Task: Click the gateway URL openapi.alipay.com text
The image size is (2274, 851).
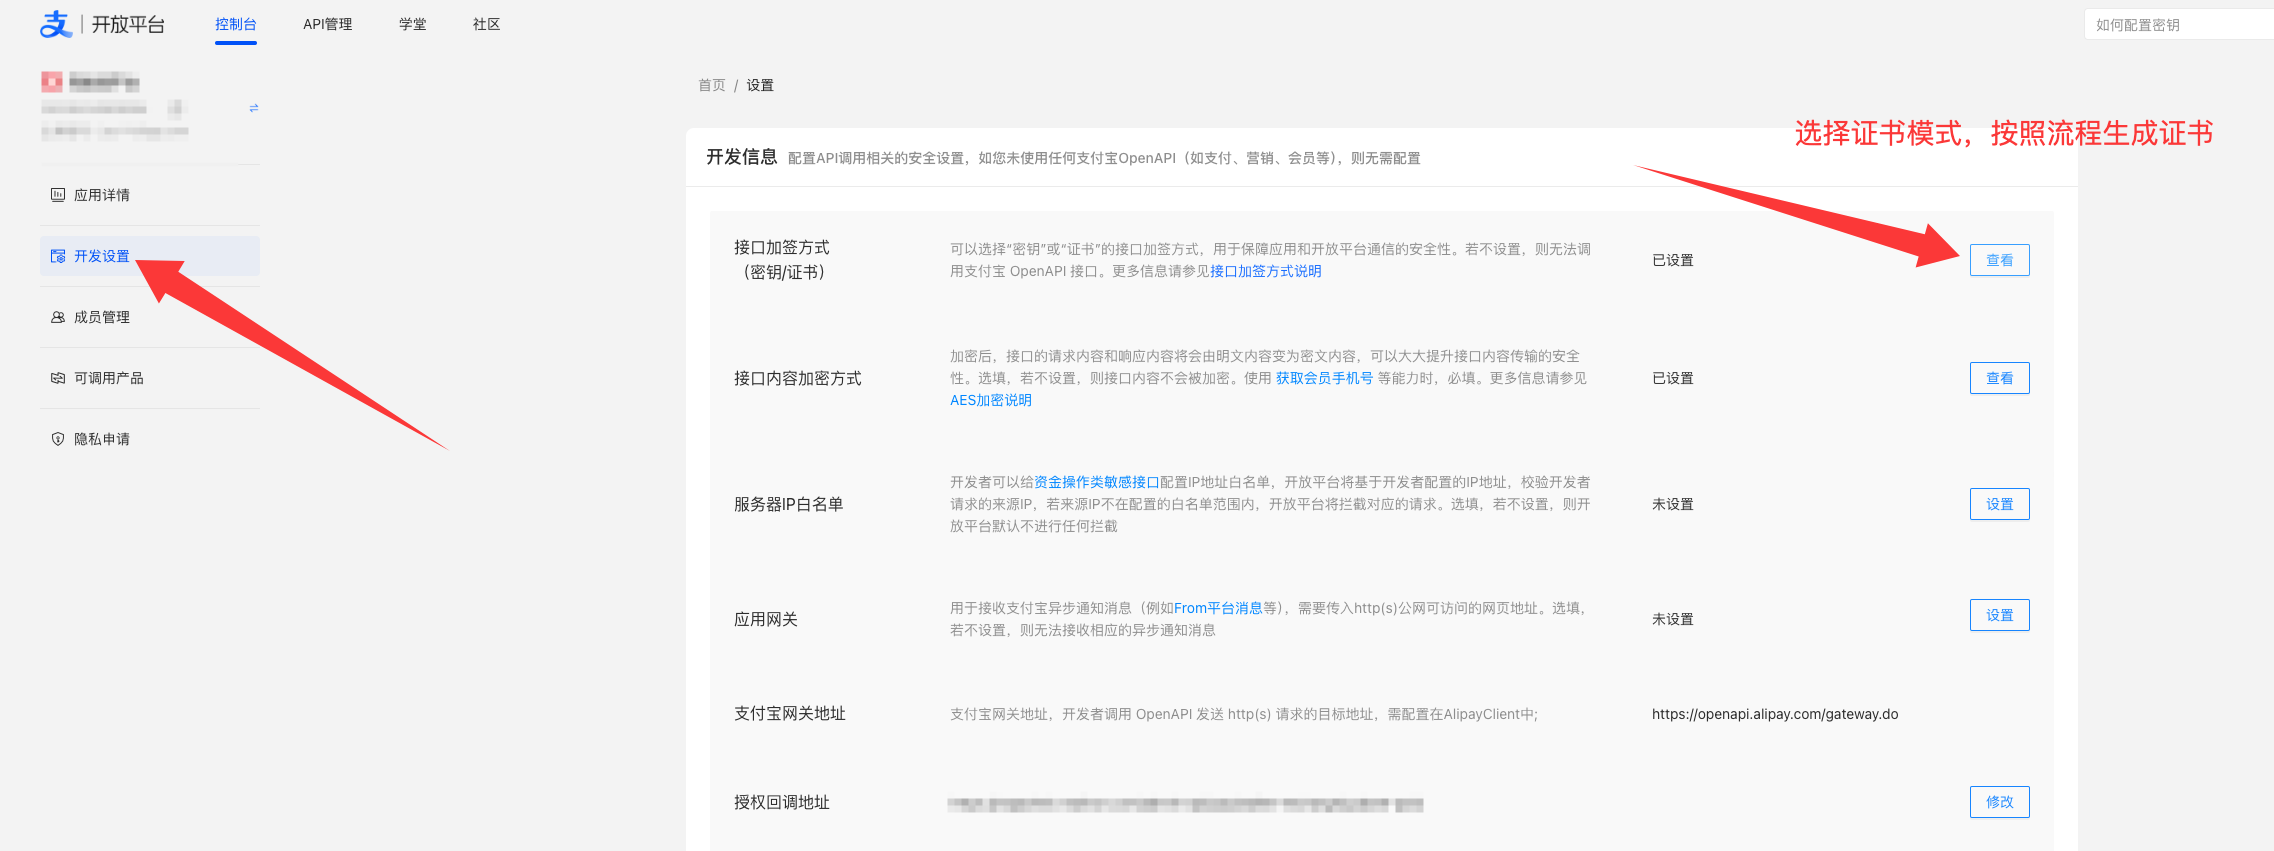Action: (1775, 714)
